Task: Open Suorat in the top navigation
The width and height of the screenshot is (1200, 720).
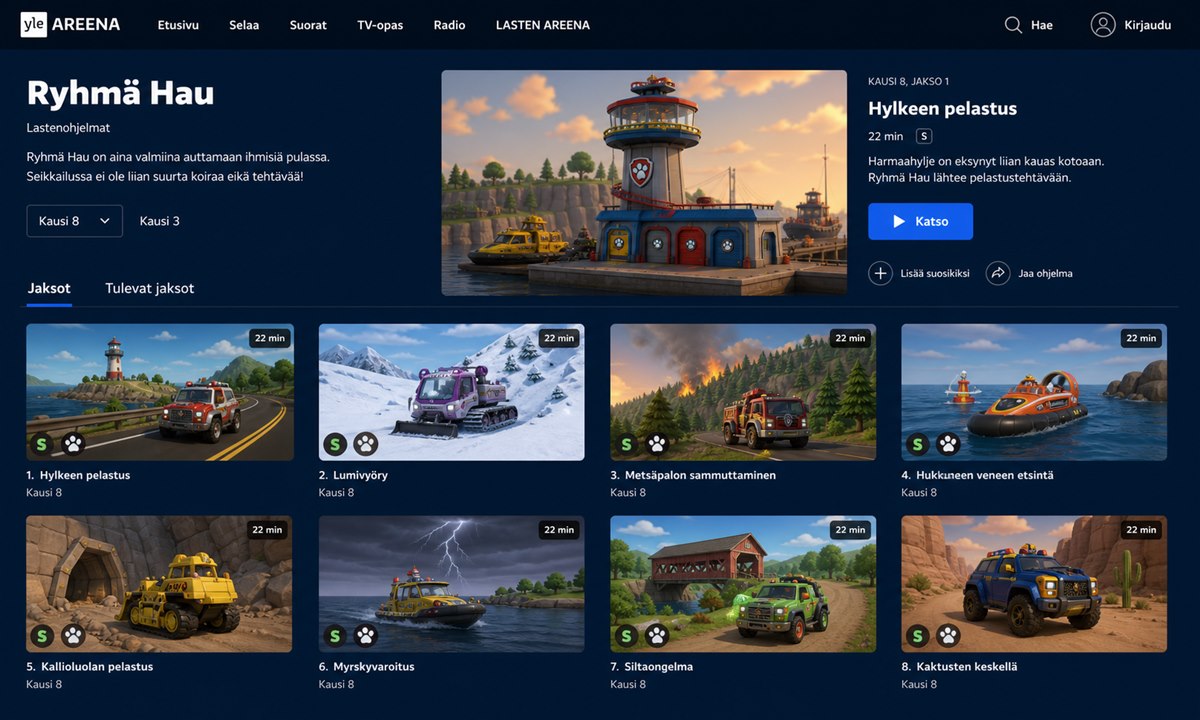Action: click(x=308, y=25)
